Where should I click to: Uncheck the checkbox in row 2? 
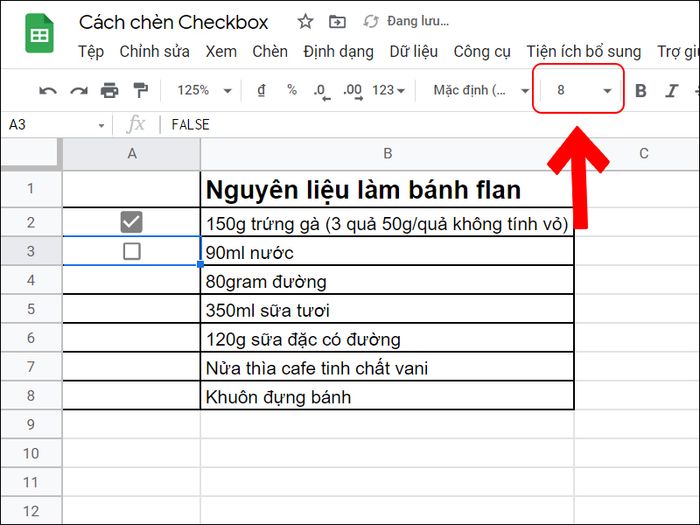click(132, 222)
